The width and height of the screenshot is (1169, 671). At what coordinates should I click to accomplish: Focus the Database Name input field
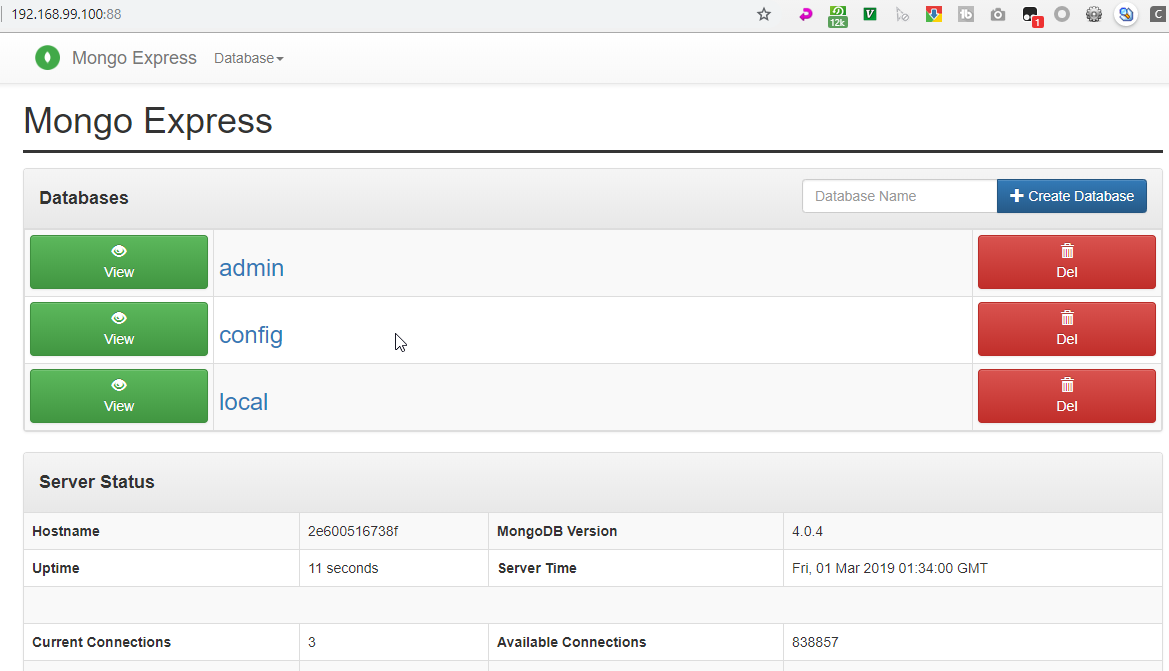pos(900,196)
